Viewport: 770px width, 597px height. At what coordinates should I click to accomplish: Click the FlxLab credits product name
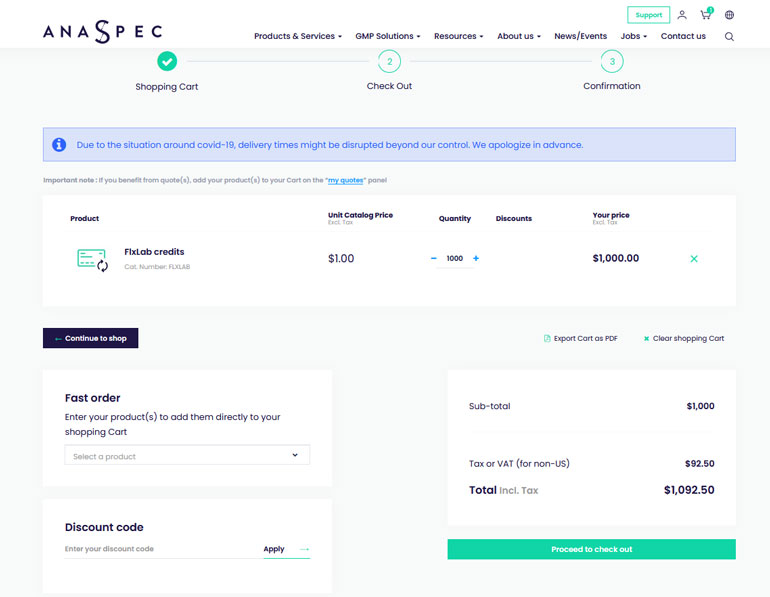tap(154, 252)
